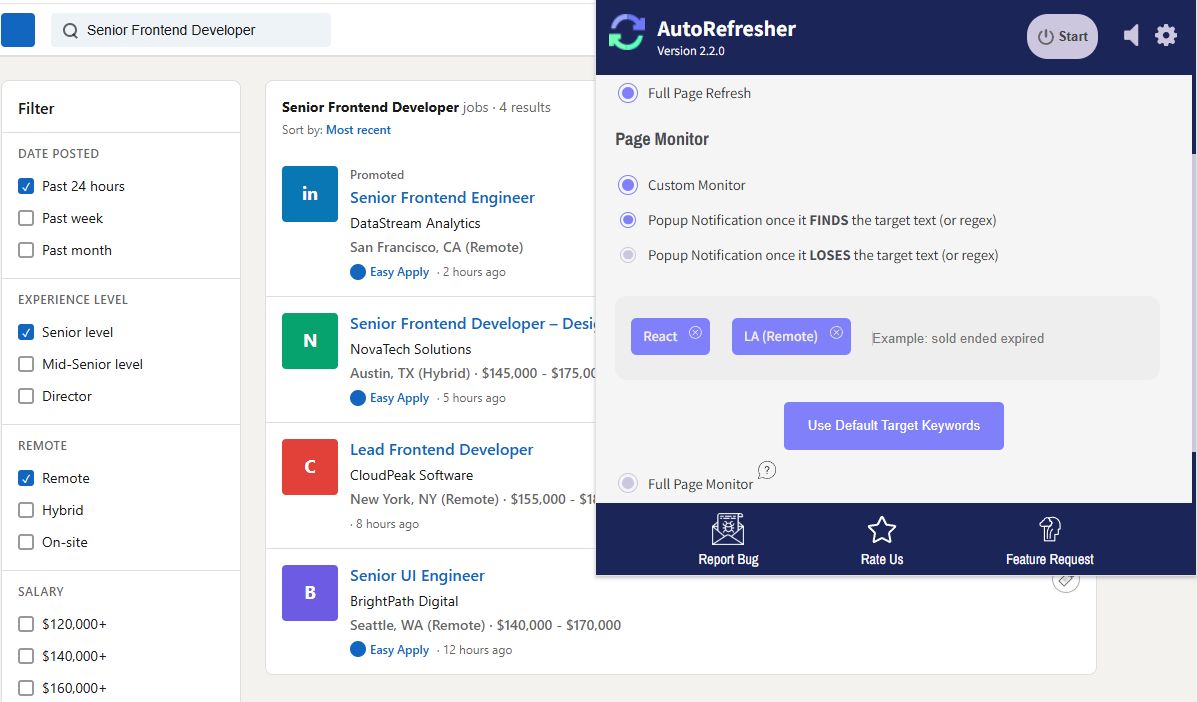Open CloudPeak Software C logo
This screenshot has height=702, width=1197.
[x=310, y=467]
